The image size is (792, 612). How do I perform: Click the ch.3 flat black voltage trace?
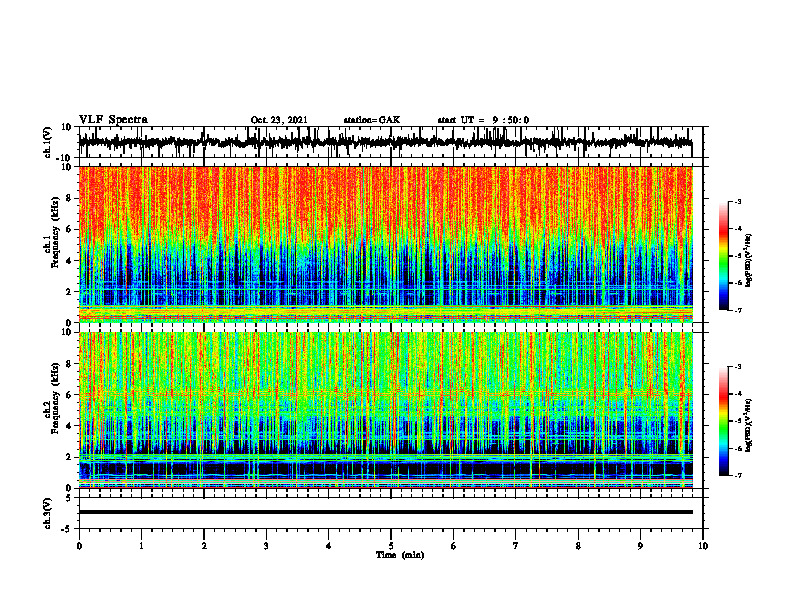pos(386,512)
